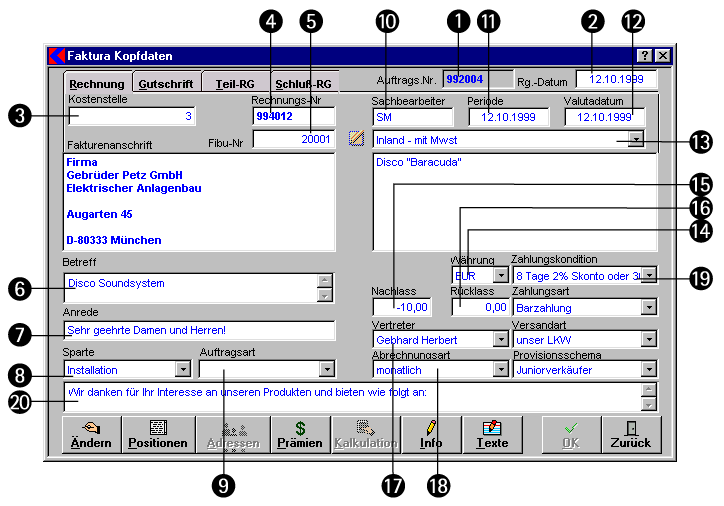Expand the Abrechnungsart monatlich dropdown
This screenshot has height=506, width=724.
click(500, 370)
